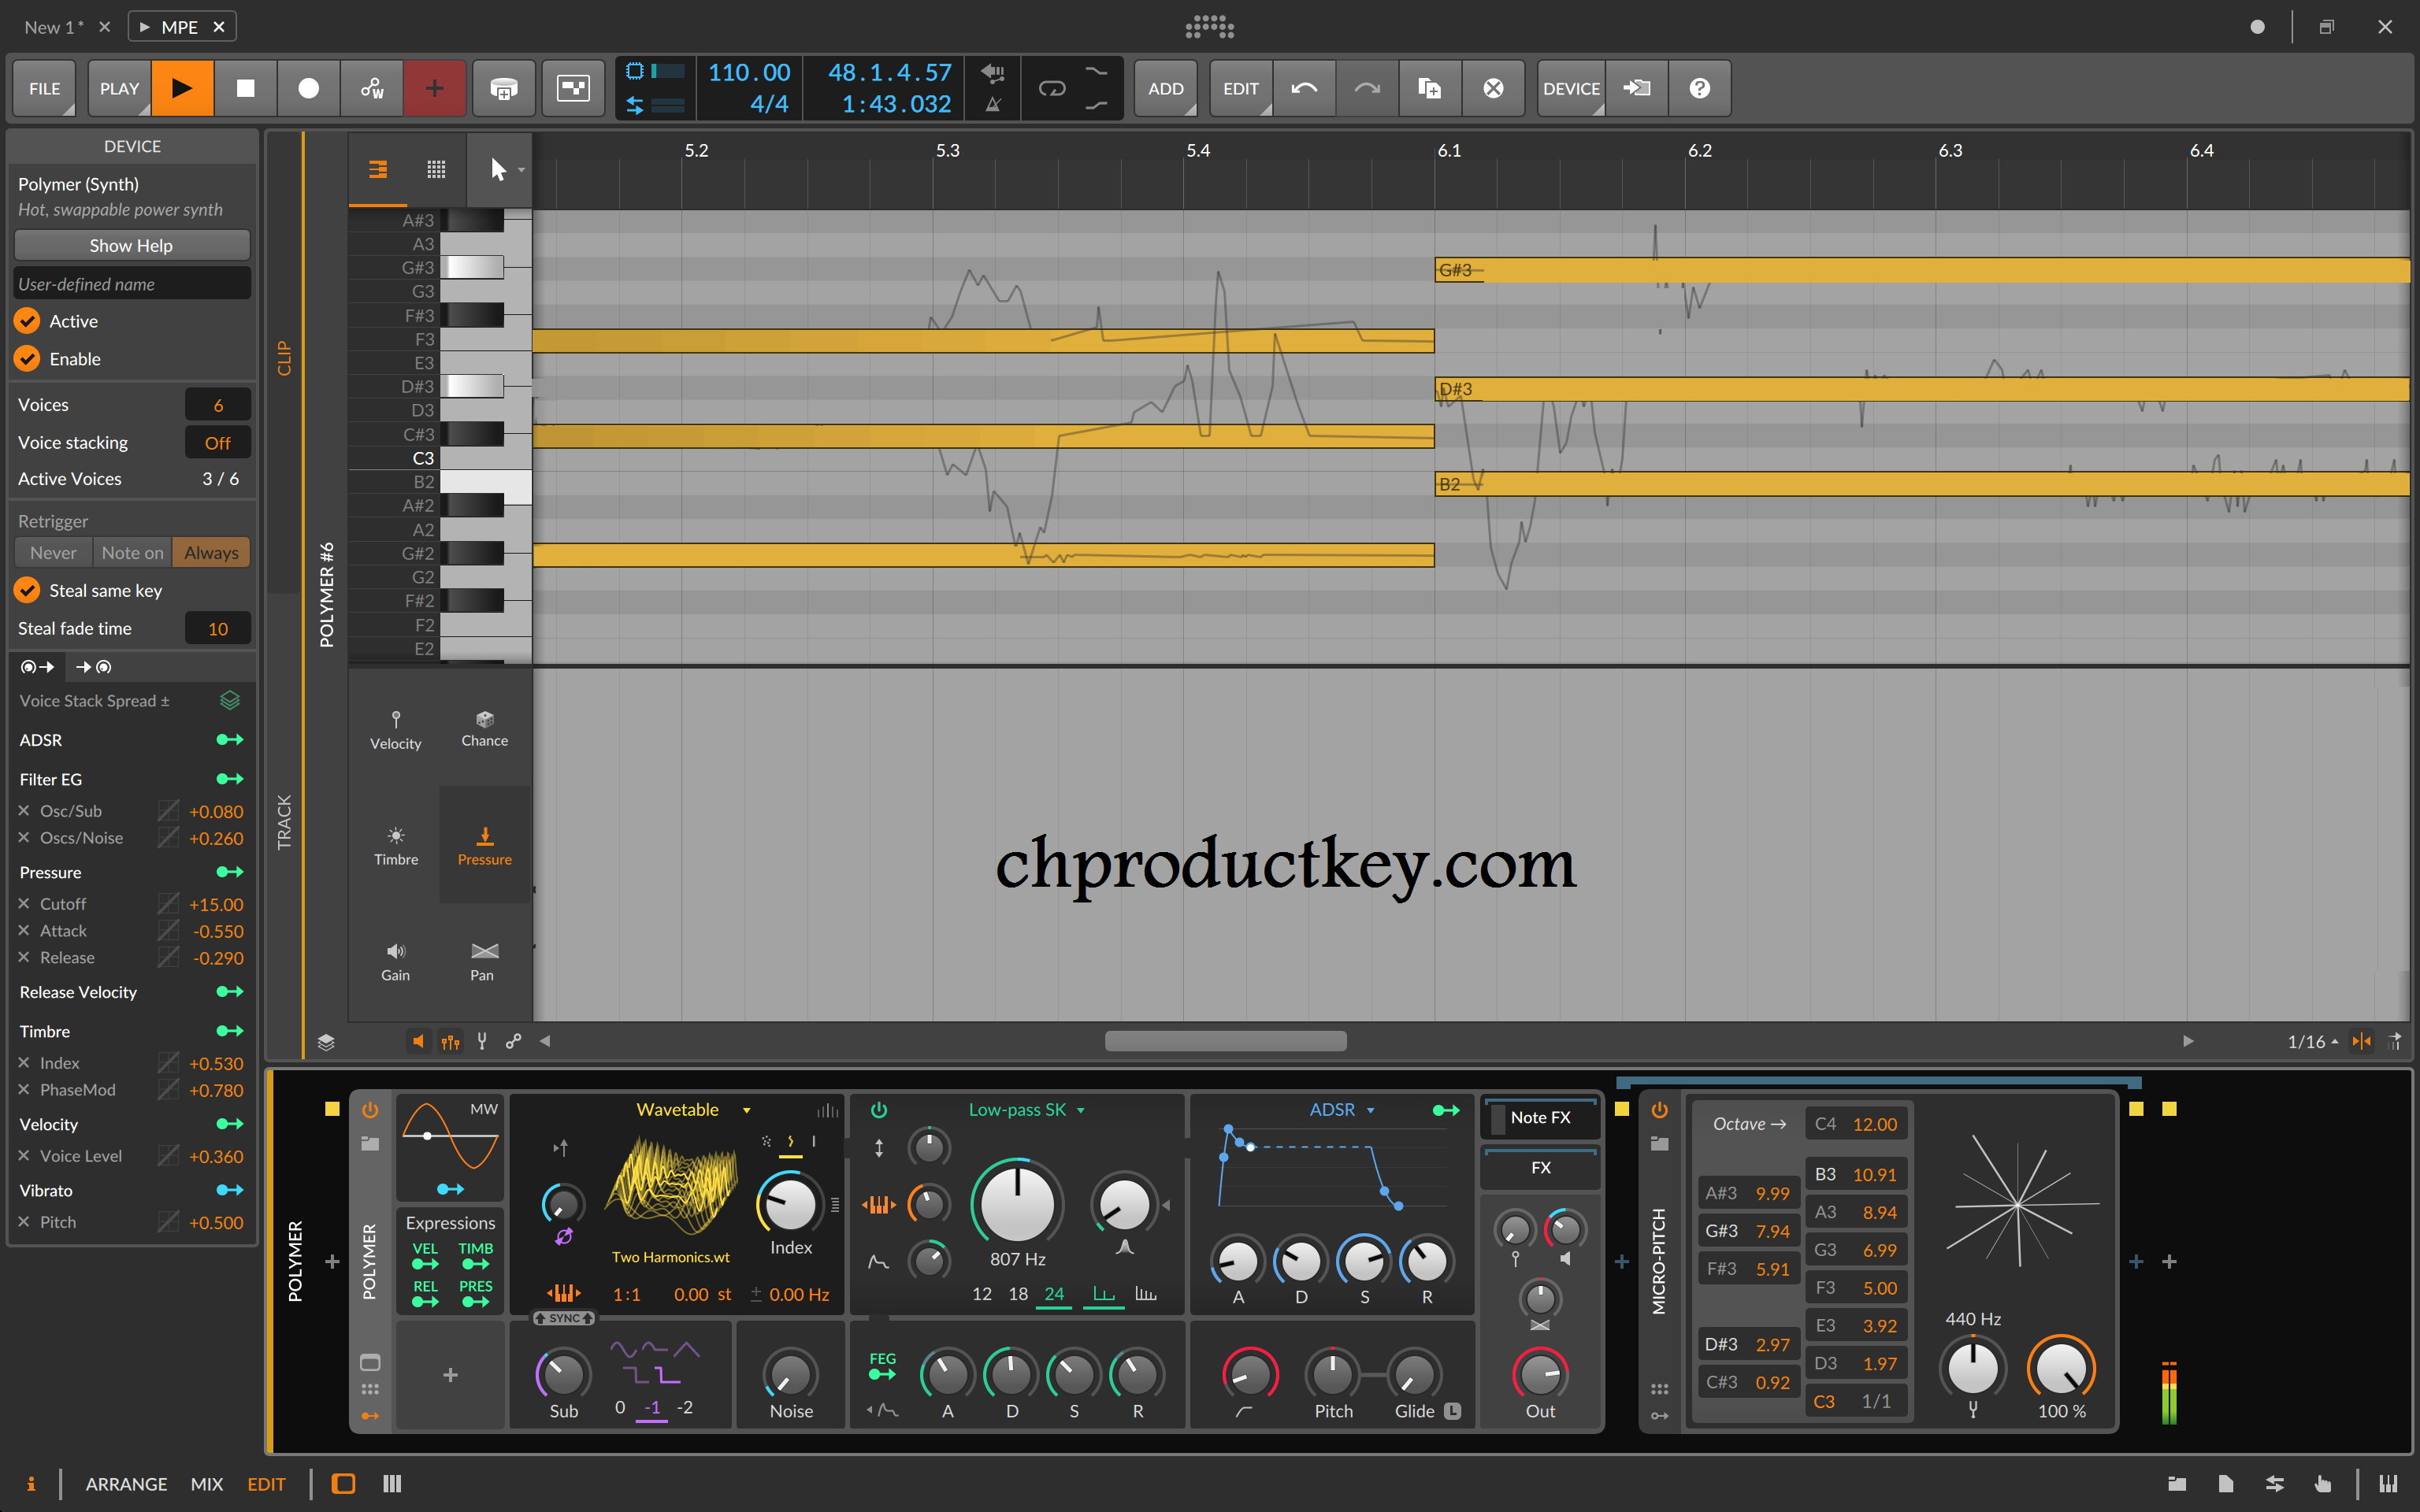Toggle the Active checkbox
The image size is (2420, 1512).
(27, 321)
